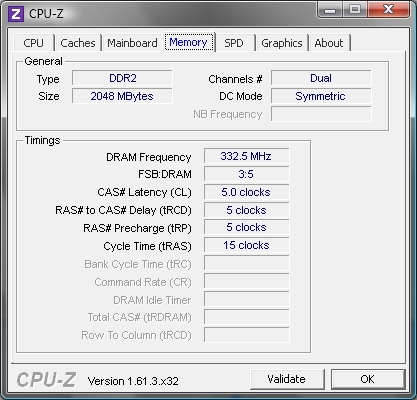Screen dimensions: 417x400
Task: Click the CAS# Latency value 5.0 clocks
Action: click(246, 192)
